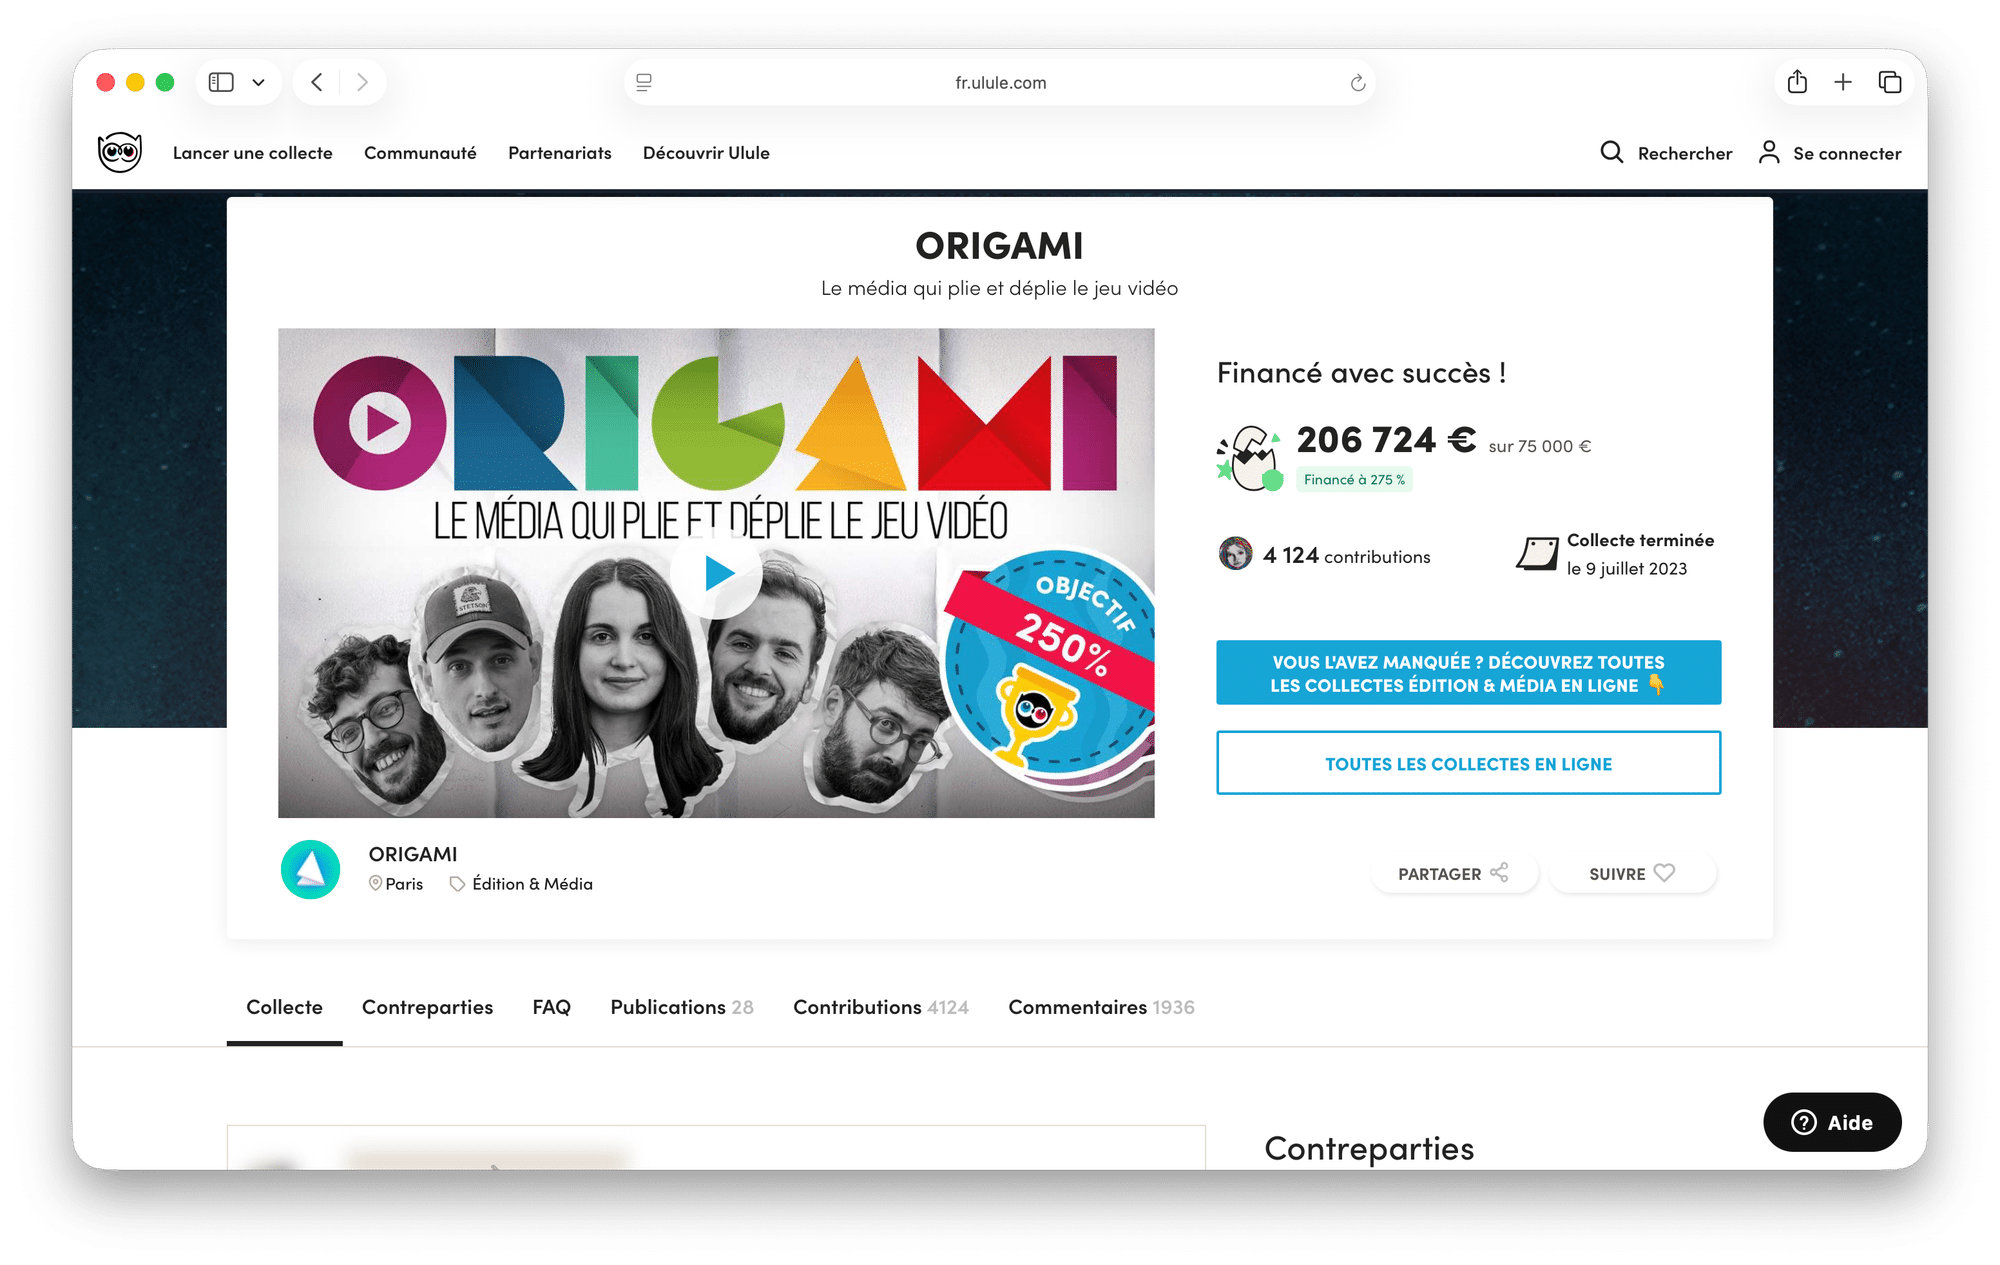Screen dimensions: 2000x1265
Task: Play the Origami campaign video
Action: [716, 573]
